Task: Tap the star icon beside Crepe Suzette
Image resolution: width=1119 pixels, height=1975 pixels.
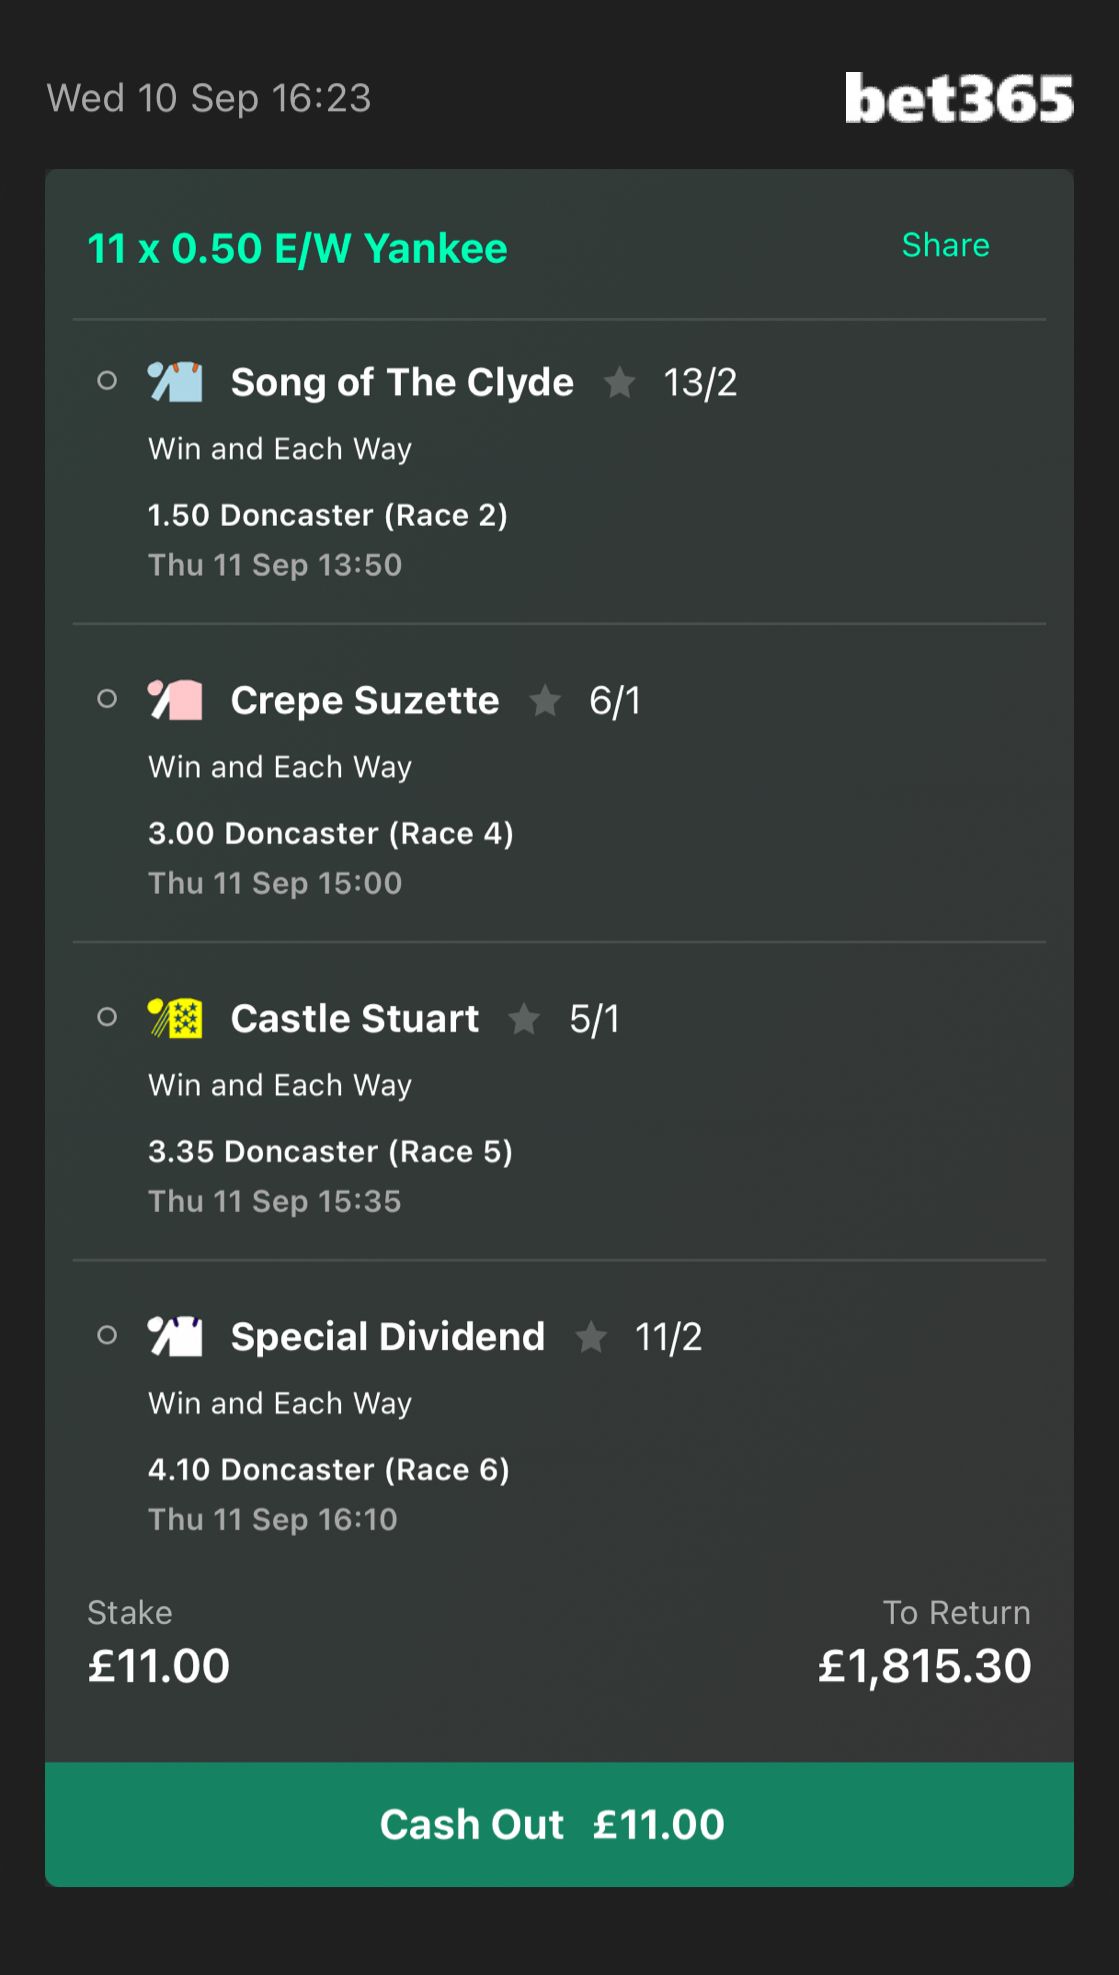Action: pyautogui.click(x=545, y=700)
